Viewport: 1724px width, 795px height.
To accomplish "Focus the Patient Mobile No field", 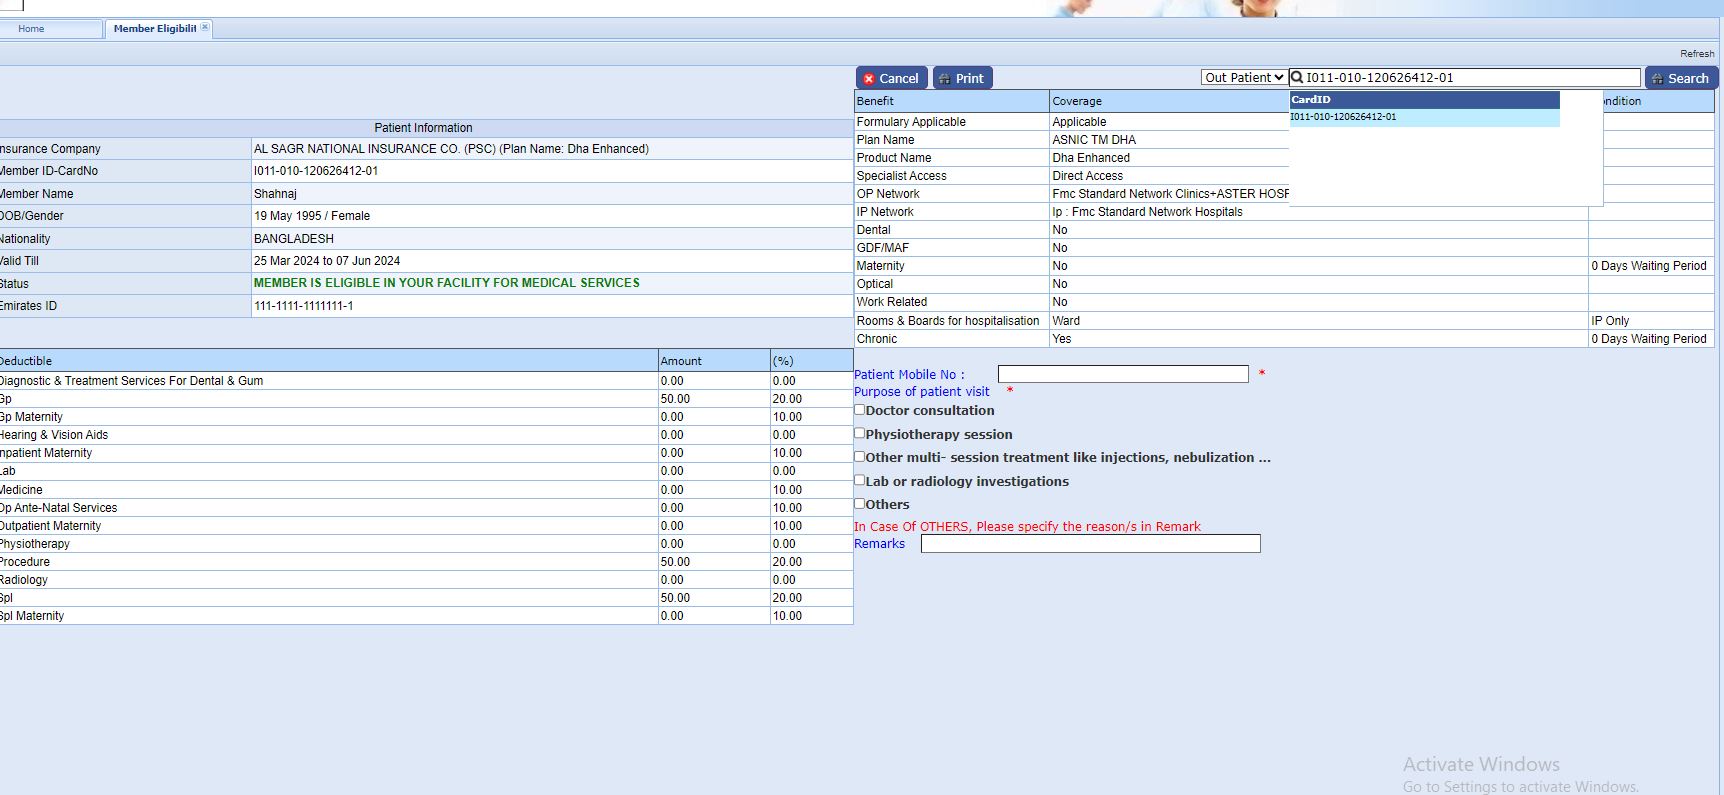I will [1122, 374].
